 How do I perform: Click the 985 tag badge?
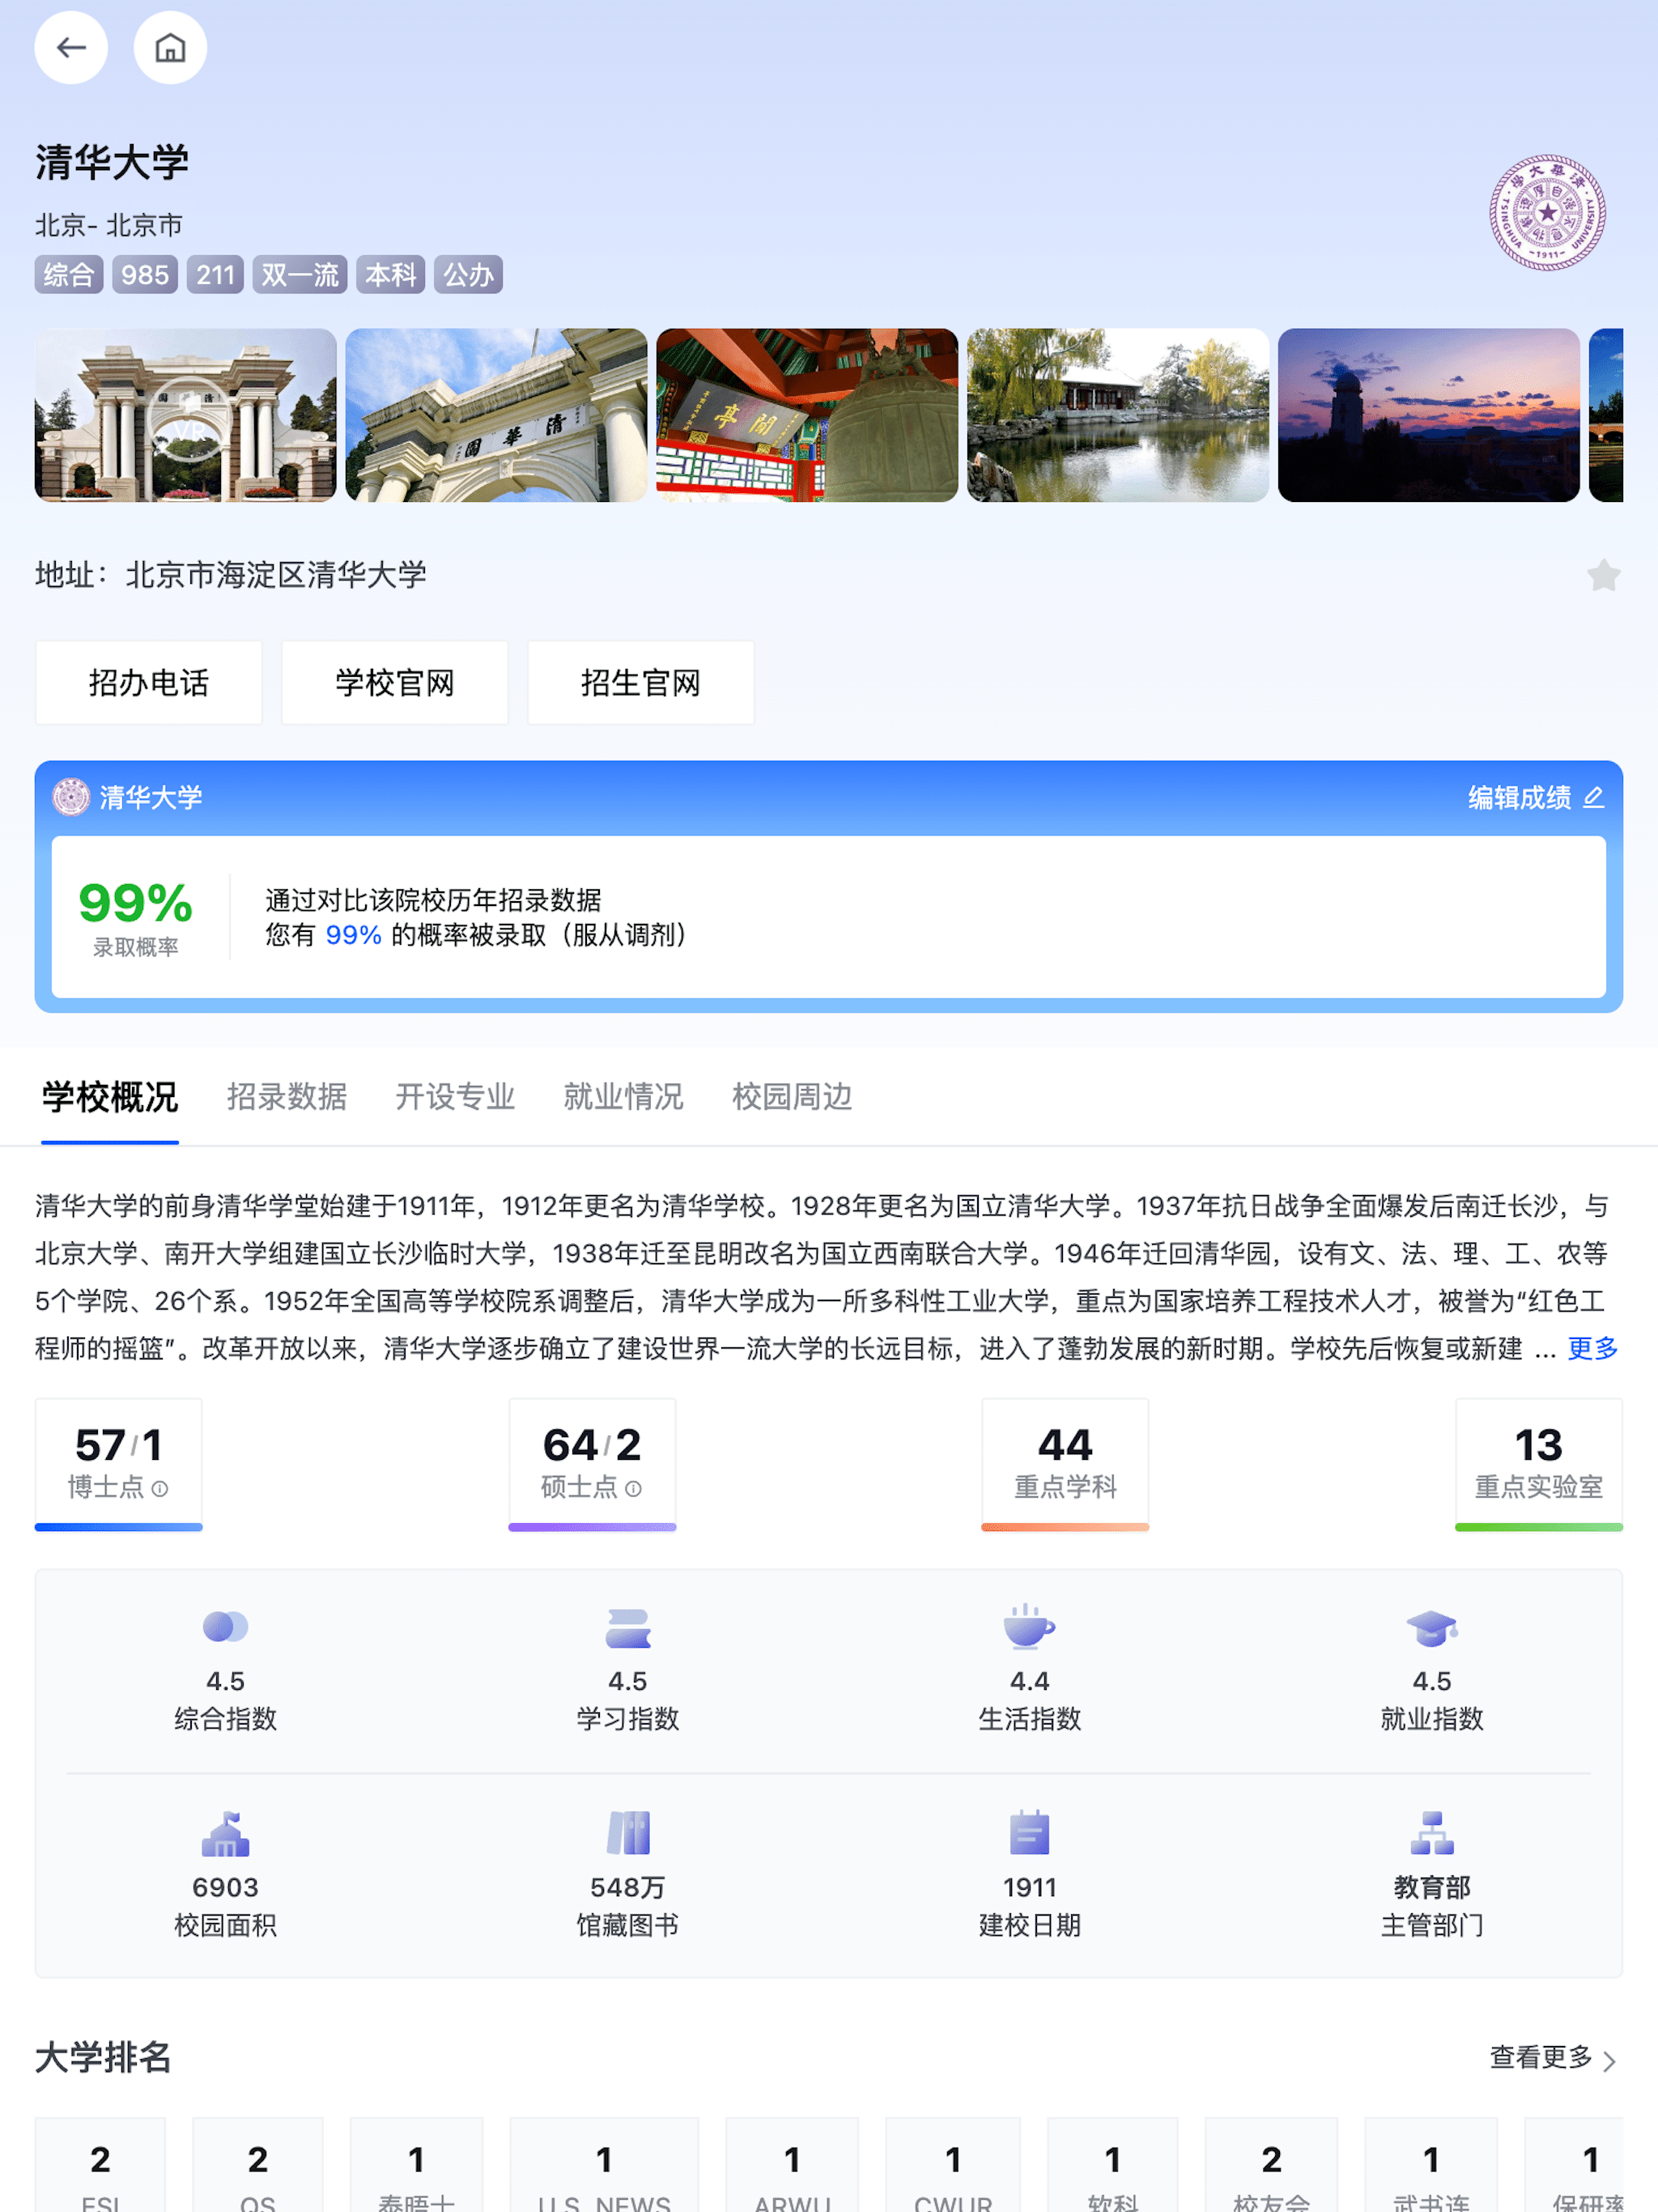(145, 275)
